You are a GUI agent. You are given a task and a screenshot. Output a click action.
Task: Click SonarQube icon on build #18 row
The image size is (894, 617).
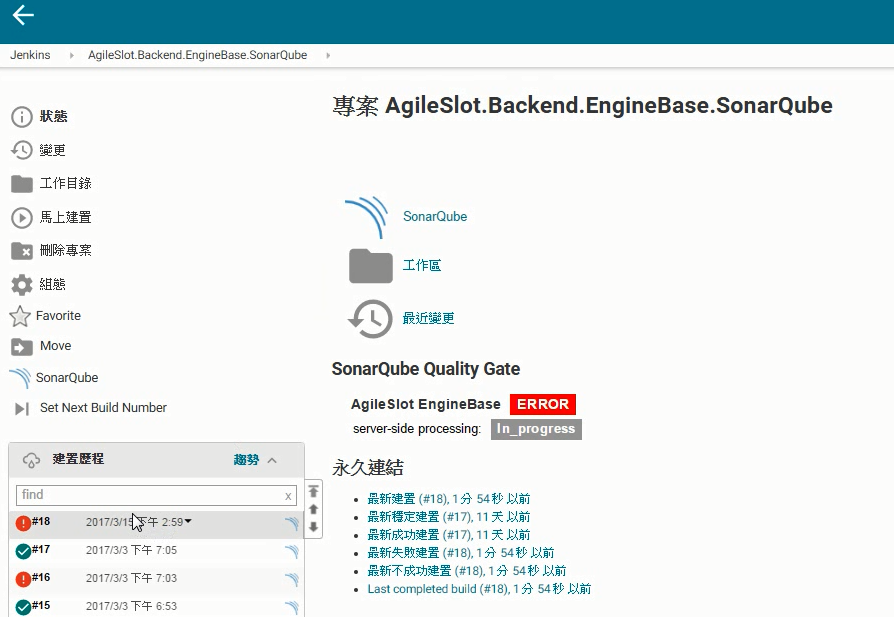pos(292,523)
